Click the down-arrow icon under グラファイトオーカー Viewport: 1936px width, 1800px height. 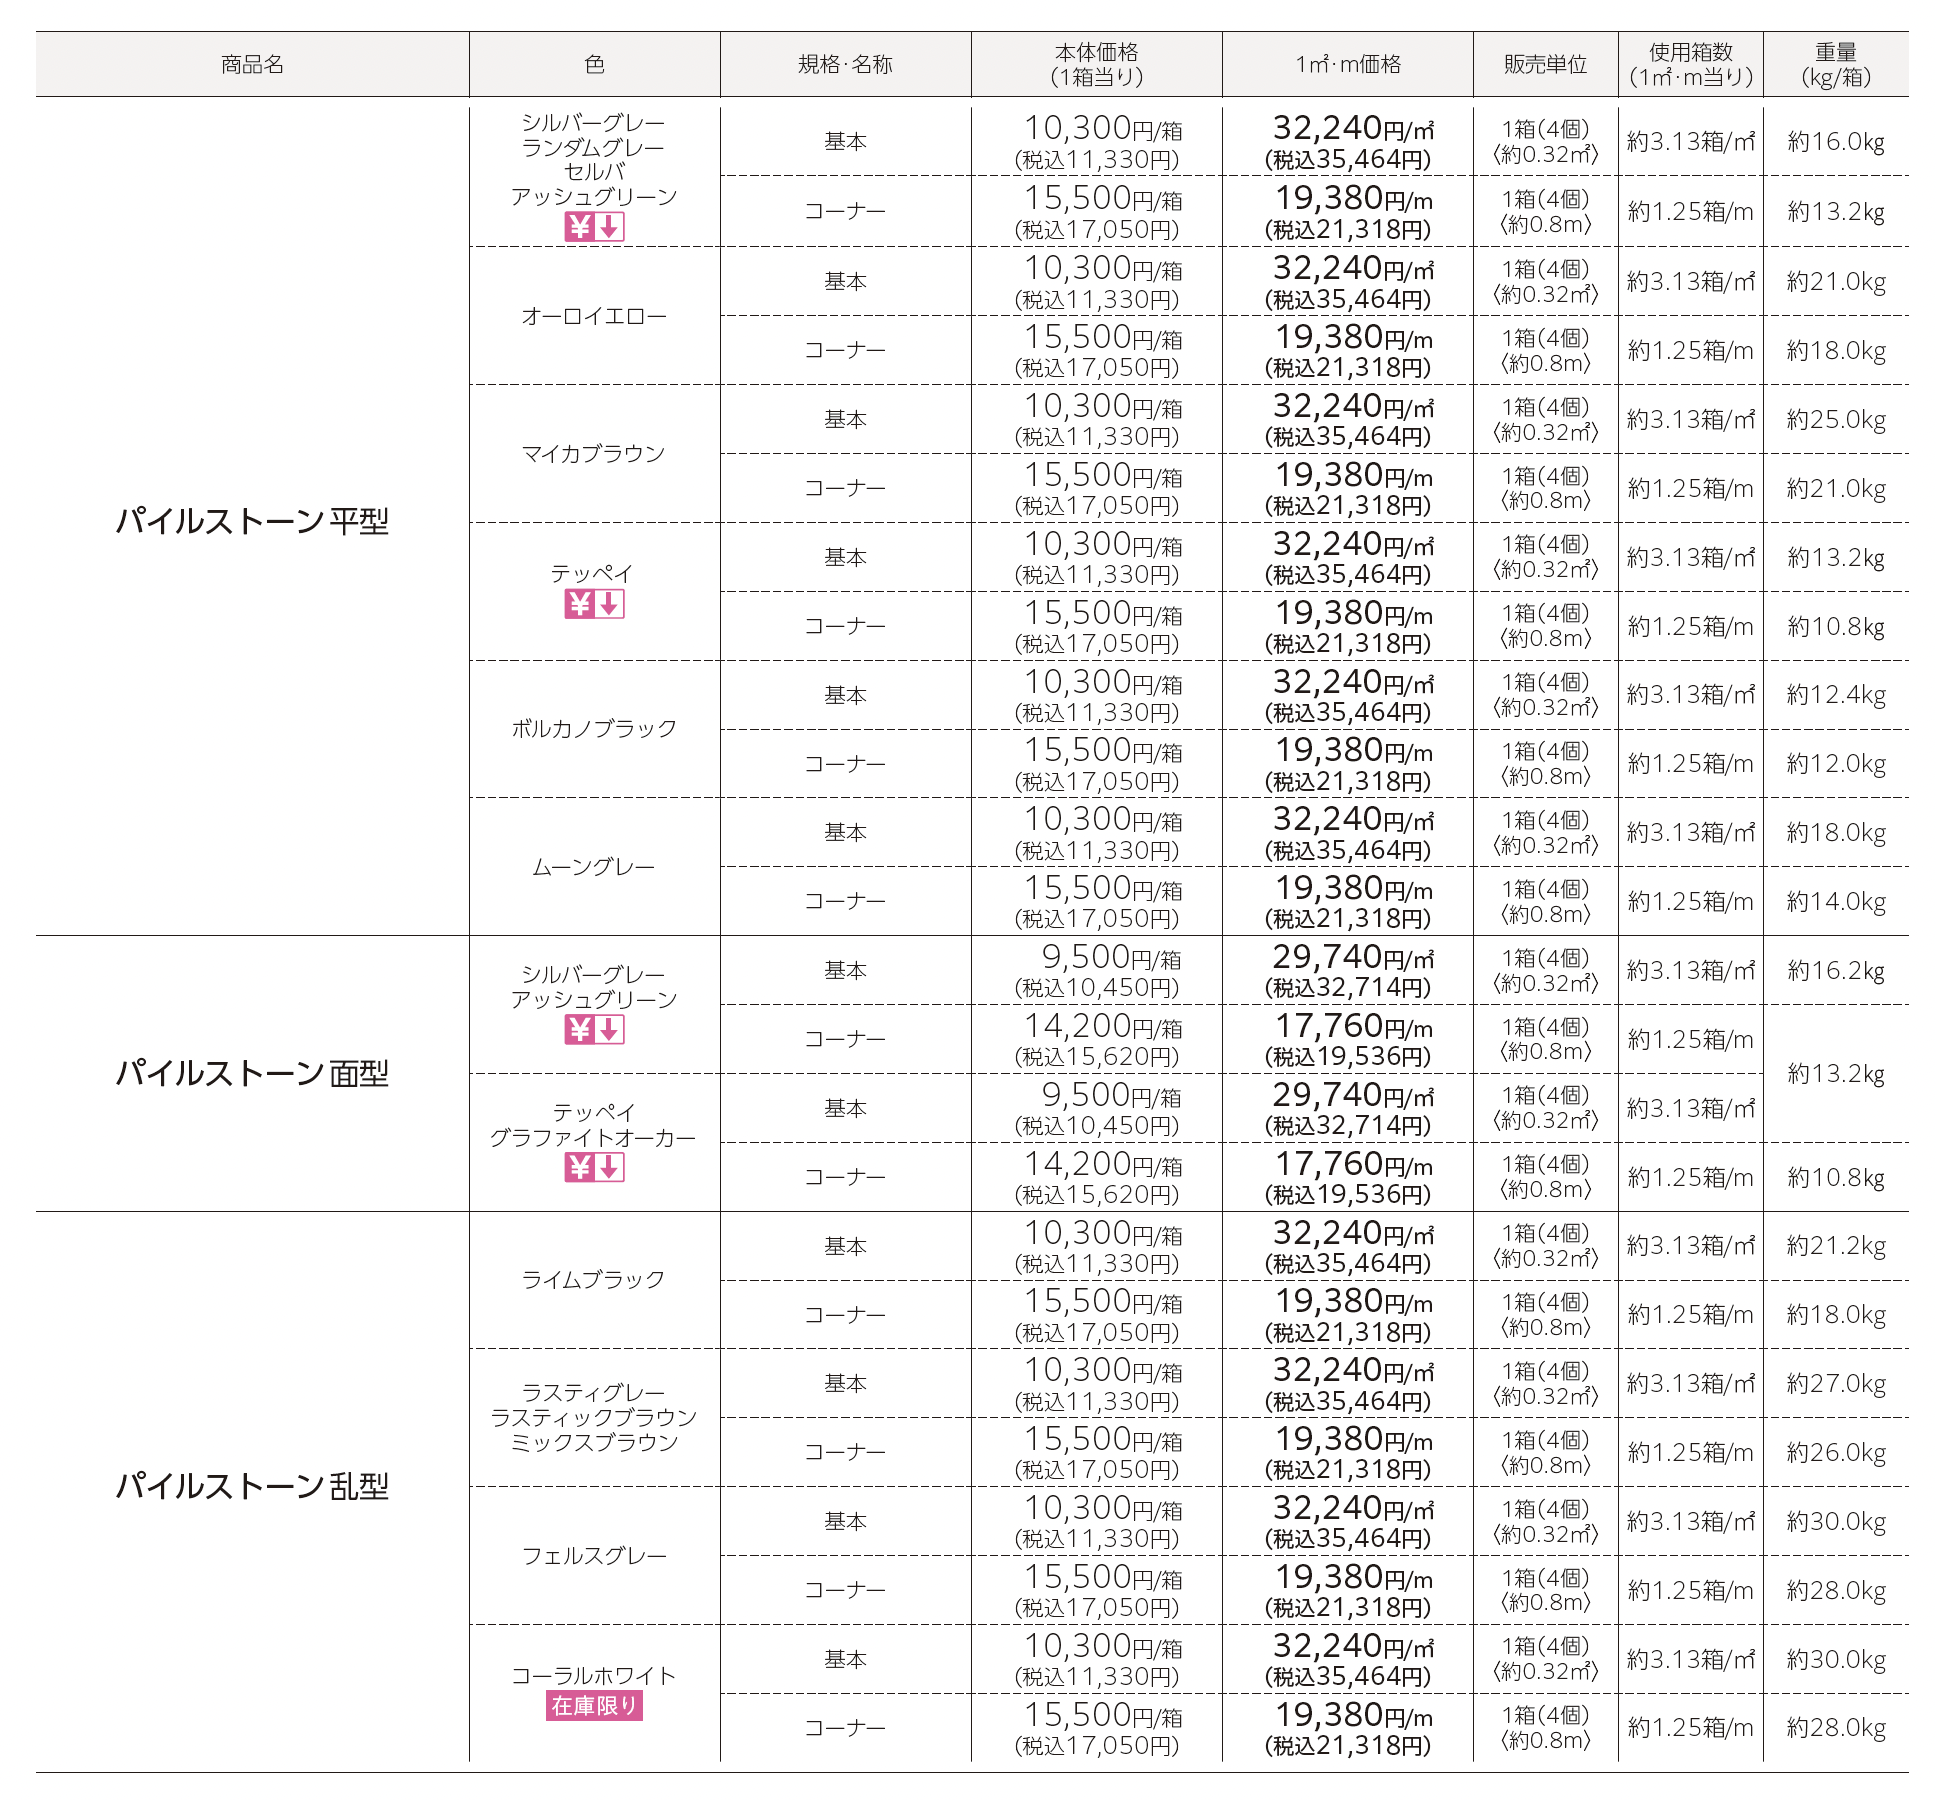click(610, 1167)
